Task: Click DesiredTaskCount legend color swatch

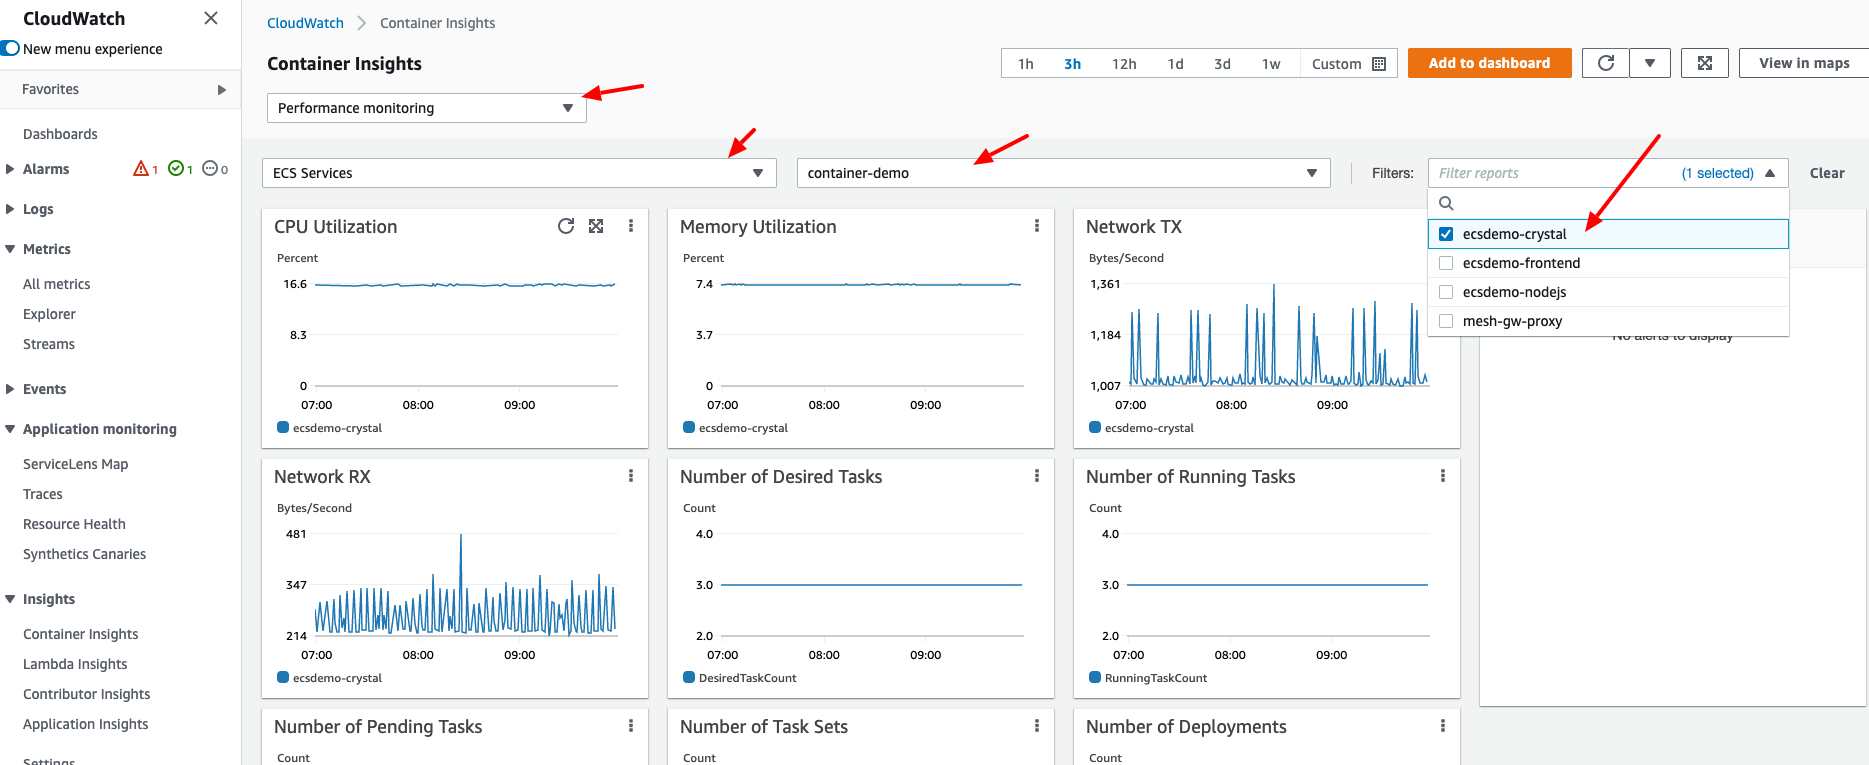Action: (689, 677)
